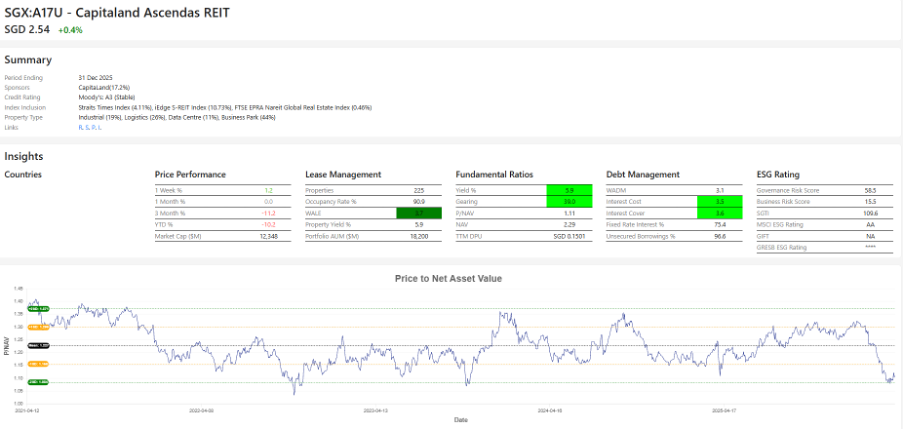
Task: Click the WADM value '3.1'
Action: coord(720,190)
